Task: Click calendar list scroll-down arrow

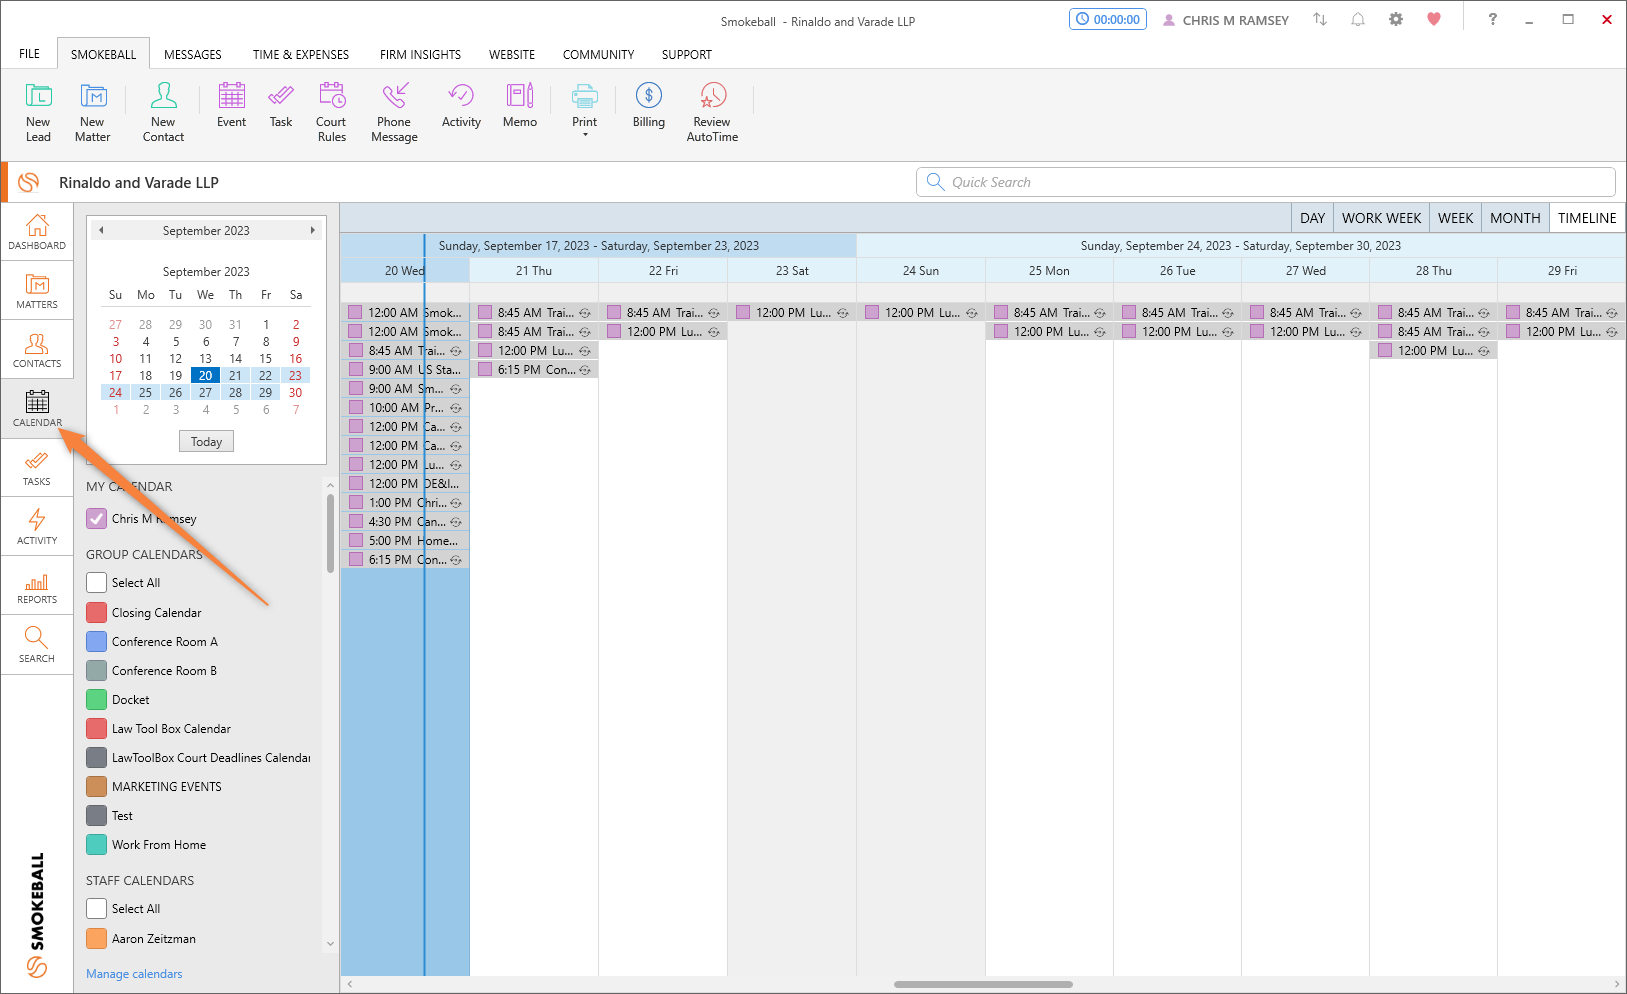Action: [x=330, y=943]
